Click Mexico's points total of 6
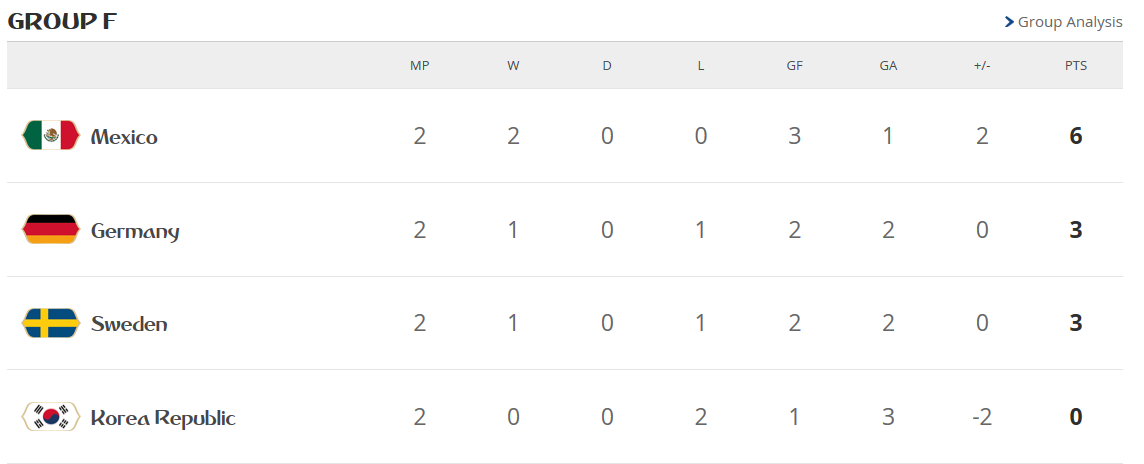Screen dimensions: 1144x464 pyautogui.click(x=1076, y=136)
